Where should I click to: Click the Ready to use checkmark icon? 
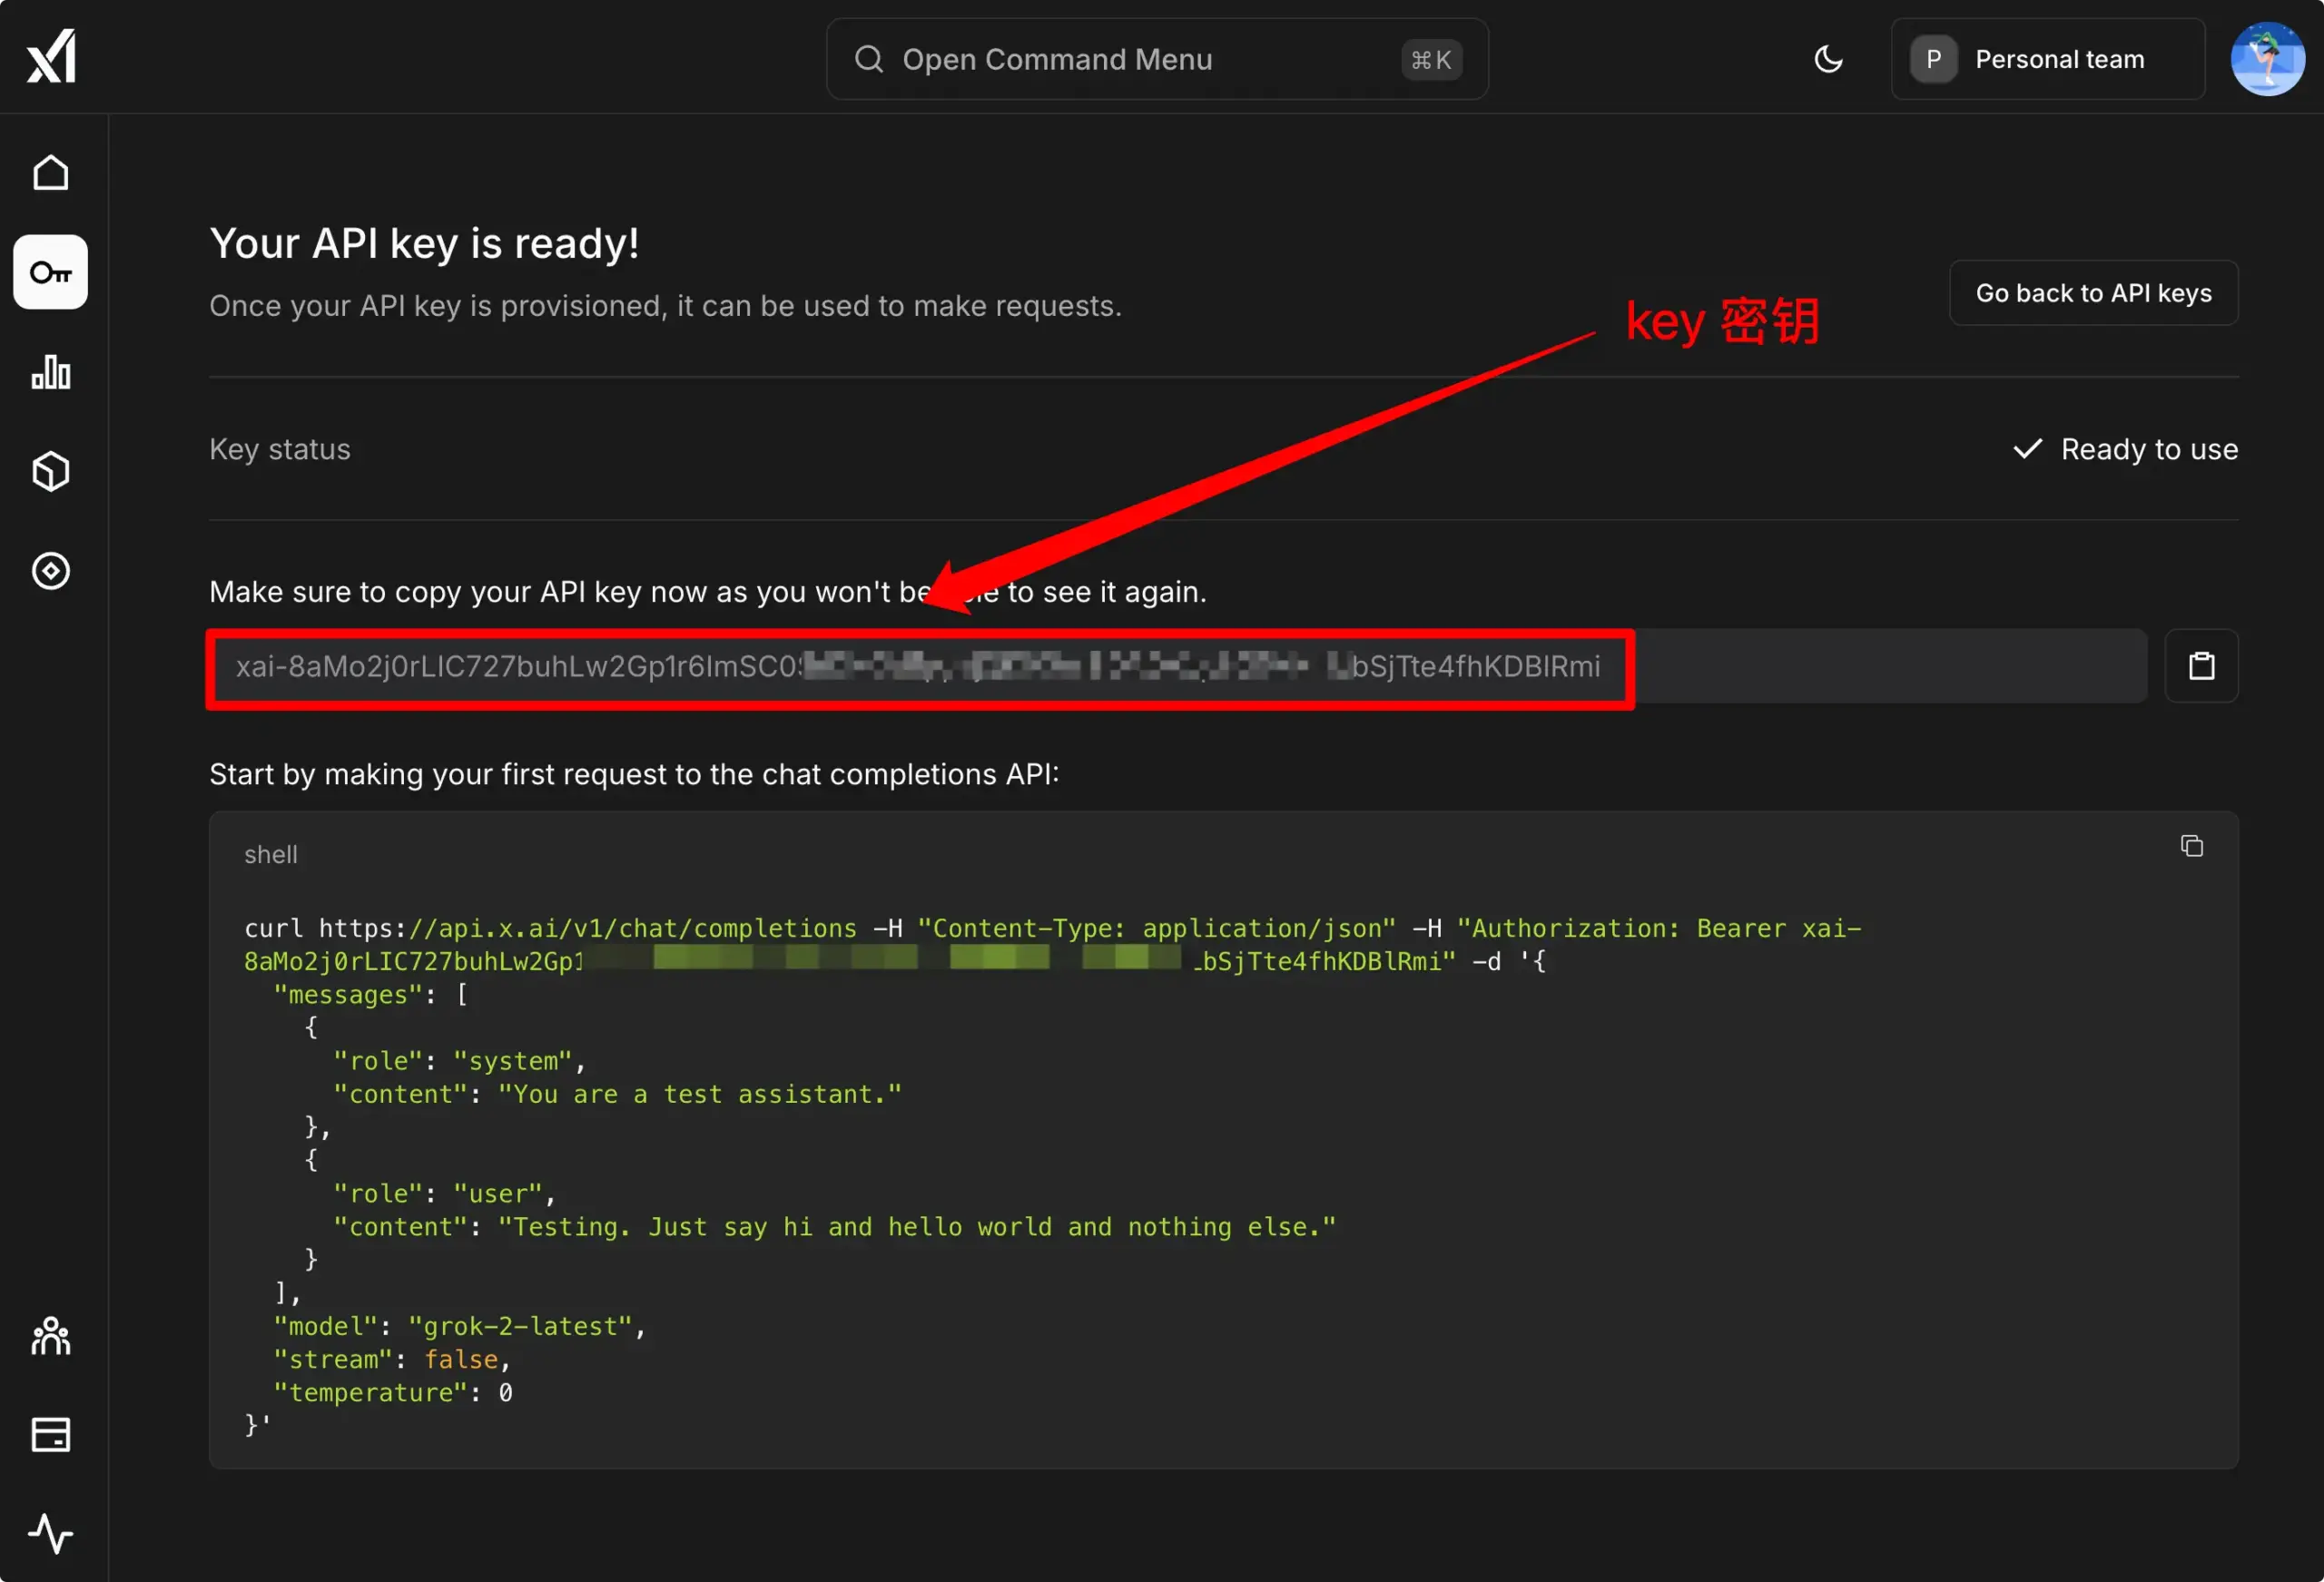click(2027, 449)
